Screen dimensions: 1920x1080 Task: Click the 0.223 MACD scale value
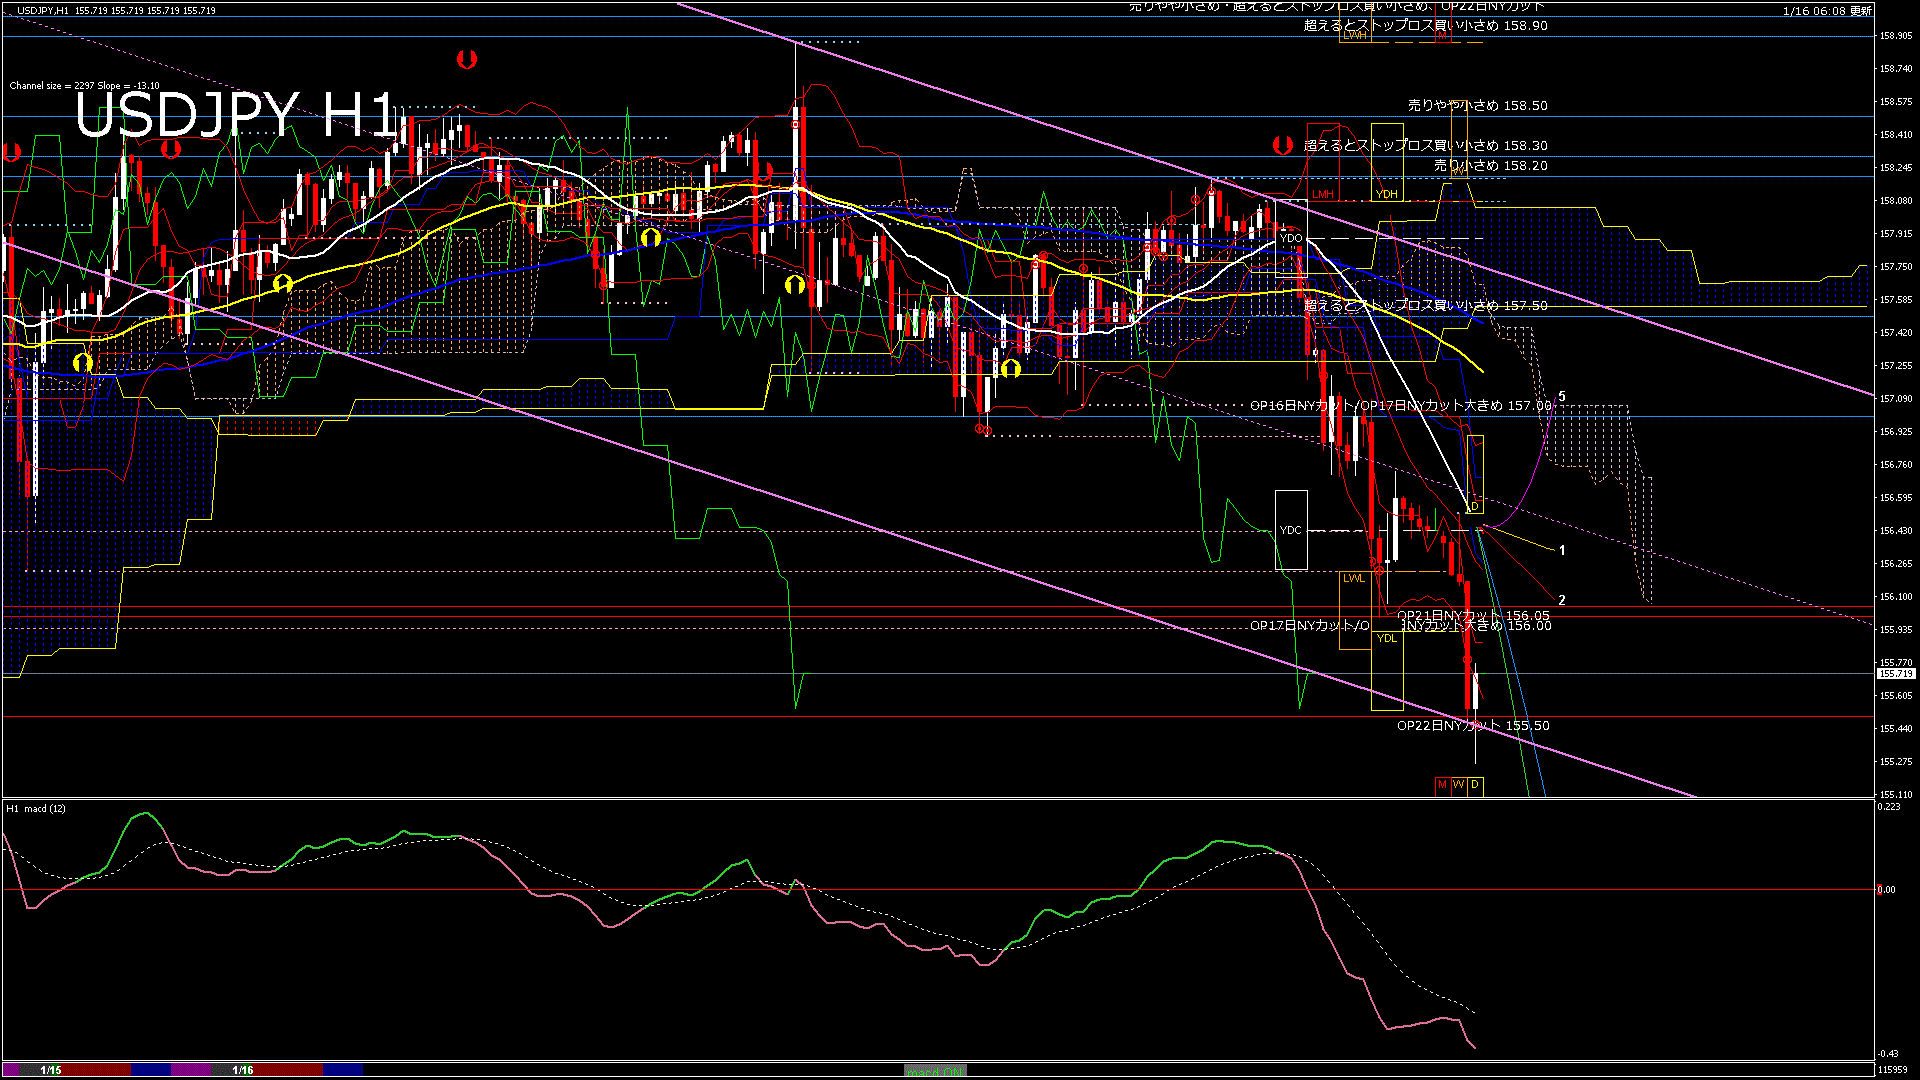pos(1889,806)
